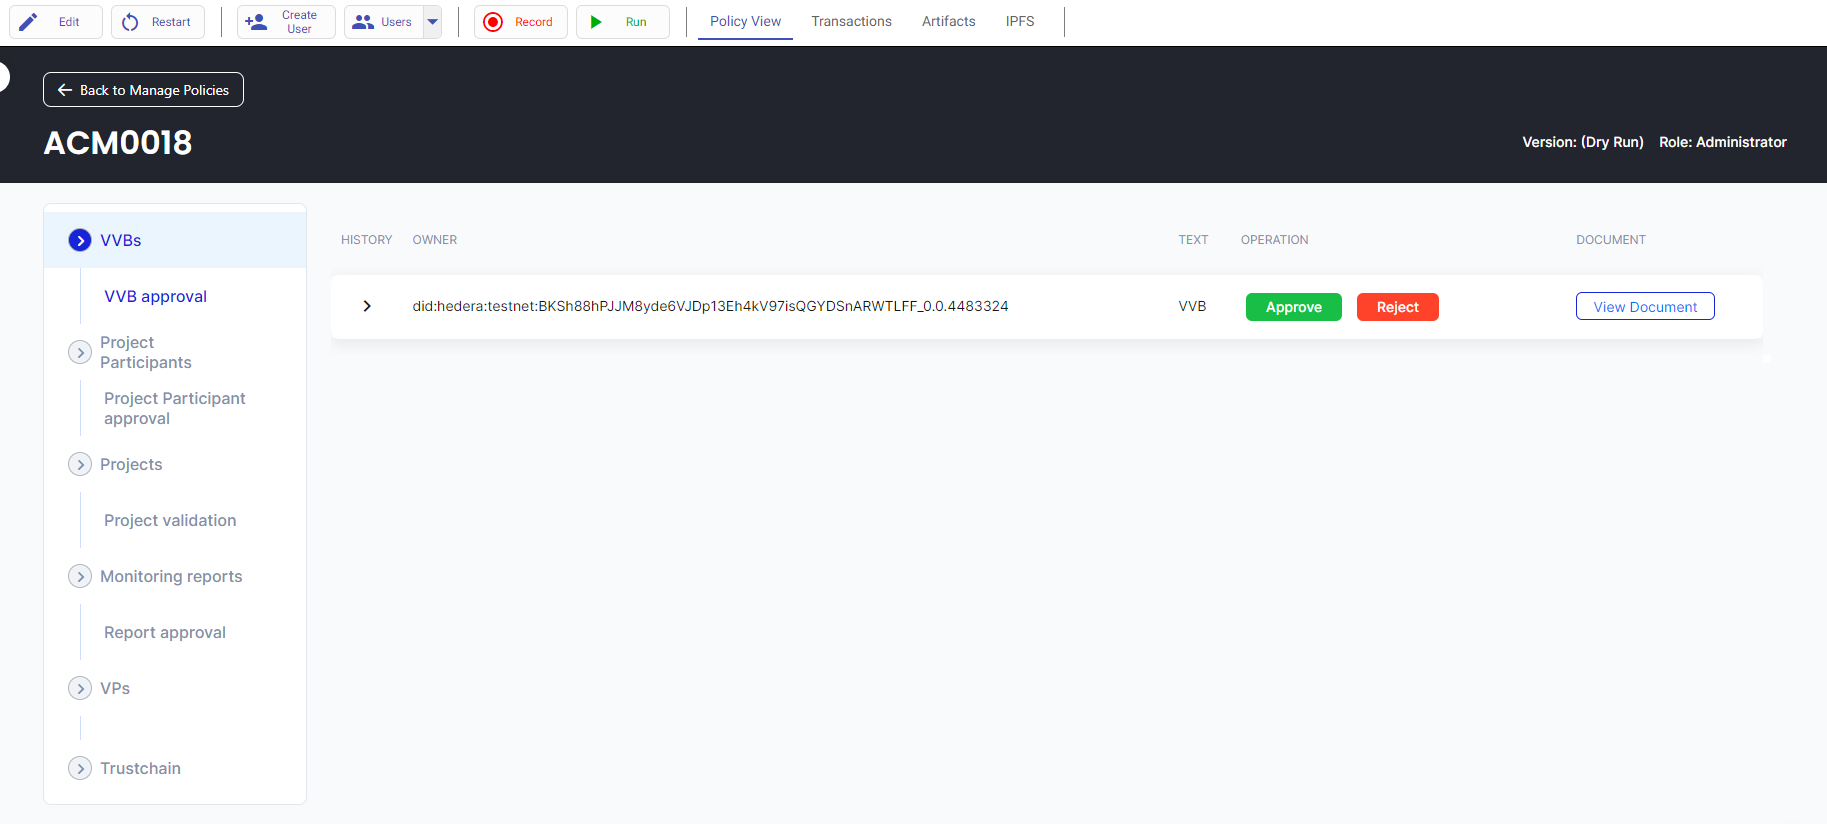
Task: Open the Trustchain step
Action: [x=80, y=768]
